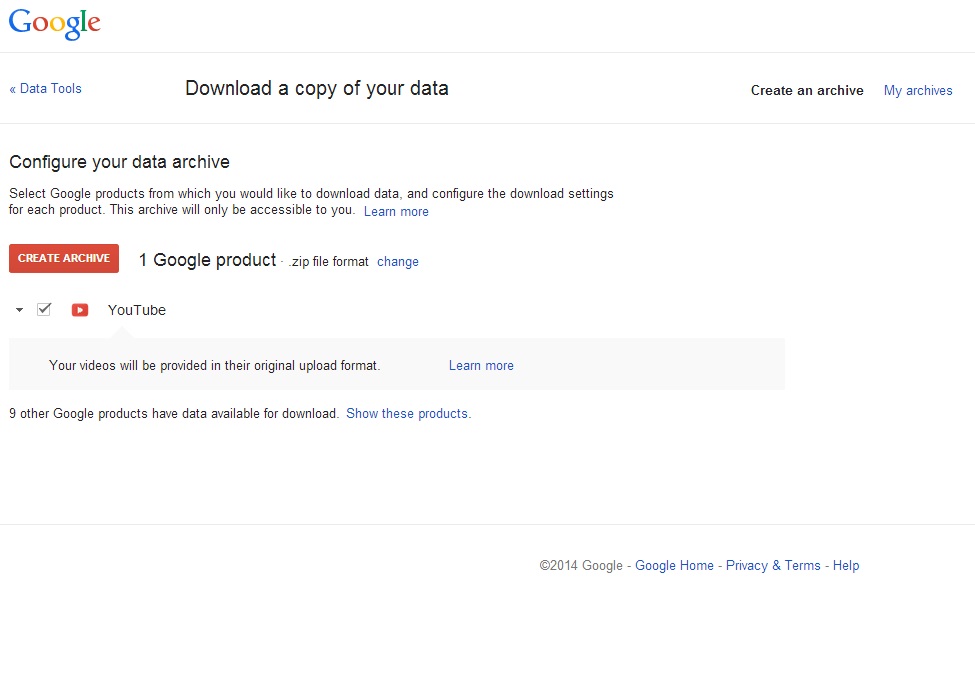Click the original upload format notice text
This screenshot has height=694, width=975.
coord(215,366)
